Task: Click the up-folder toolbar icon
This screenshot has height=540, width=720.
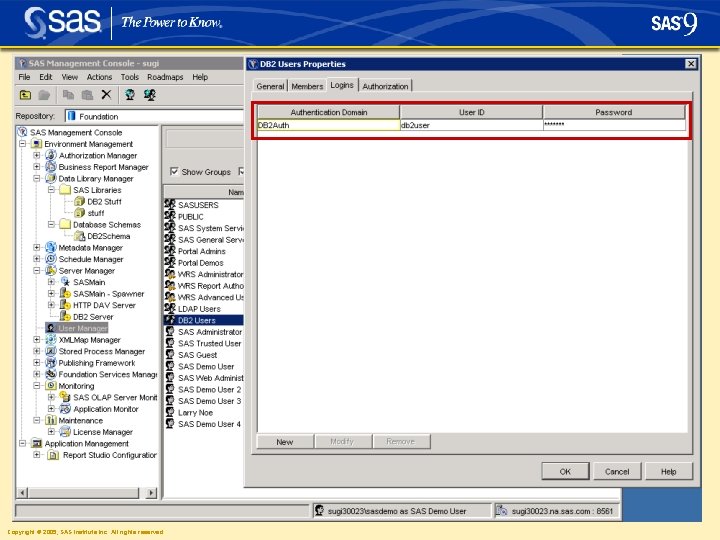Action: click(25, 95)
